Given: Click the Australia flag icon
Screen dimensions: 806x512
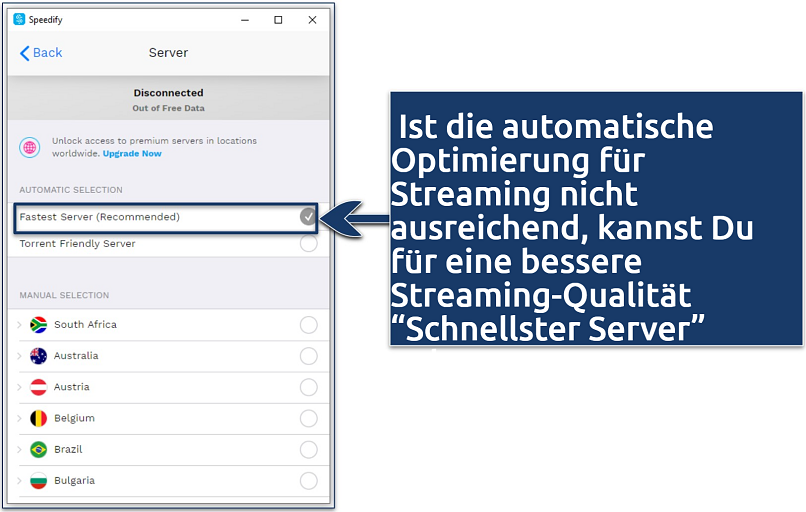Looking at the screenshot, I should pos(39,356).
